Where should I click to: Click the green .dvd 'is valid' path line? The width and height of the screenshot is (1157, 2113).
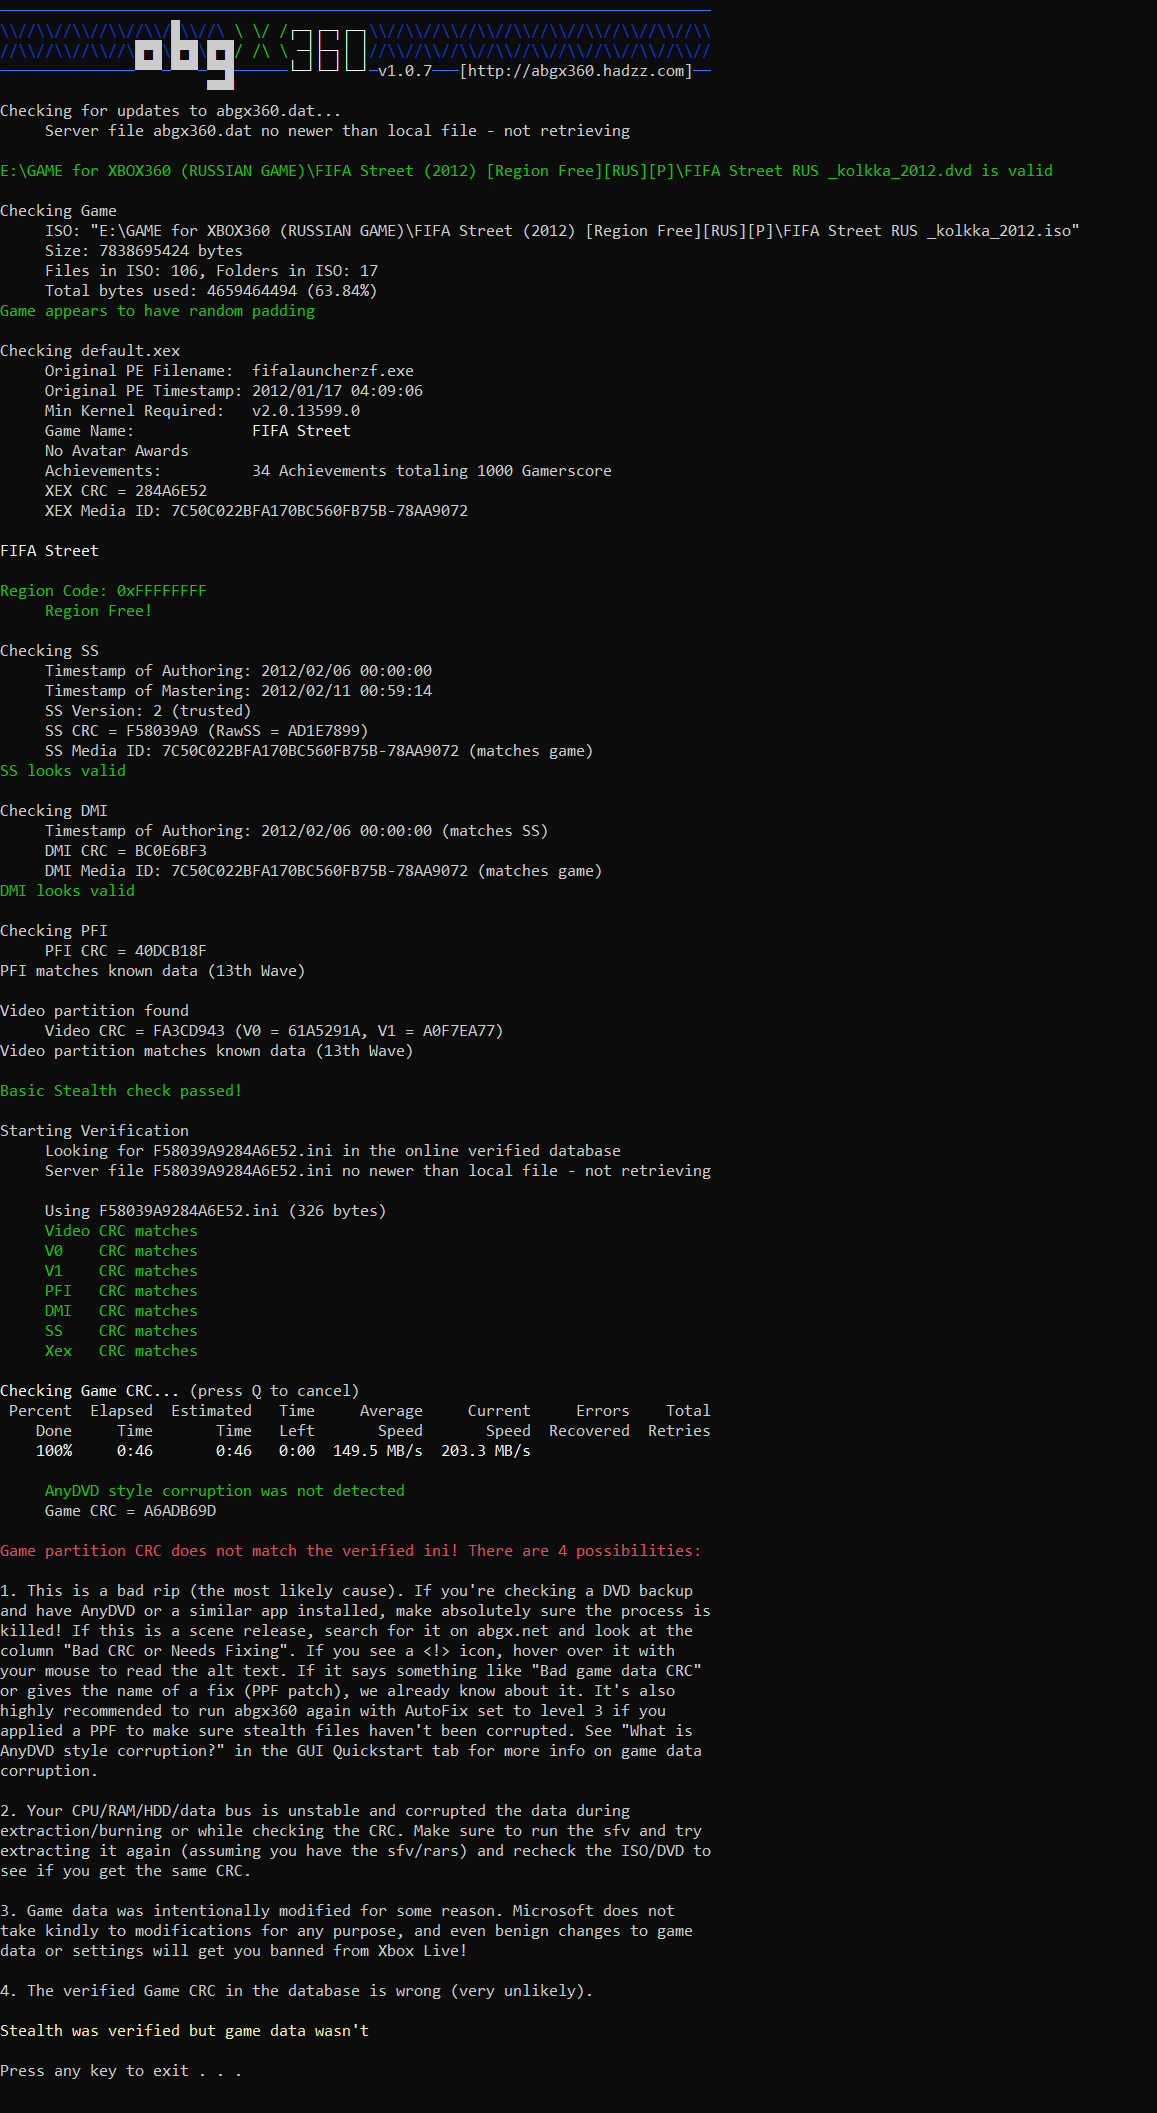[x=526, y=171]
